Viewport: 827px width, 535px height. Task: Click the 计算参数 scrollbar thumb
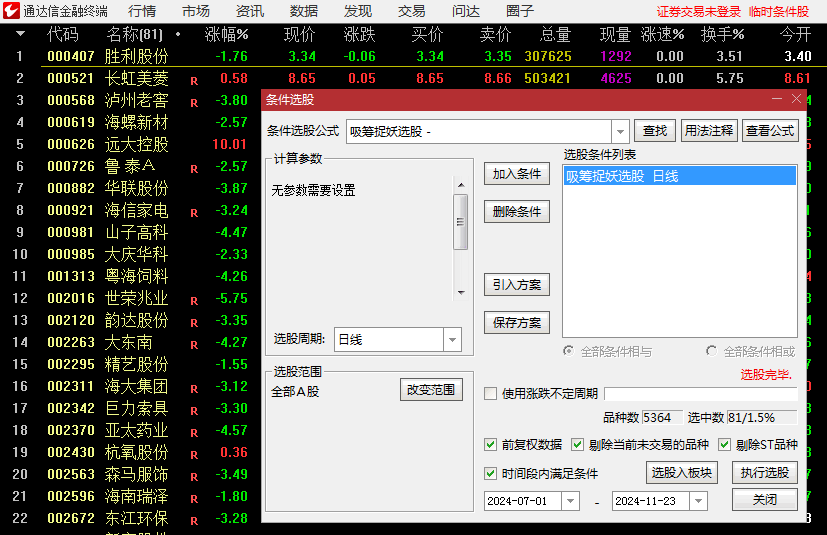pyautogui.click(x=460, y=222)
